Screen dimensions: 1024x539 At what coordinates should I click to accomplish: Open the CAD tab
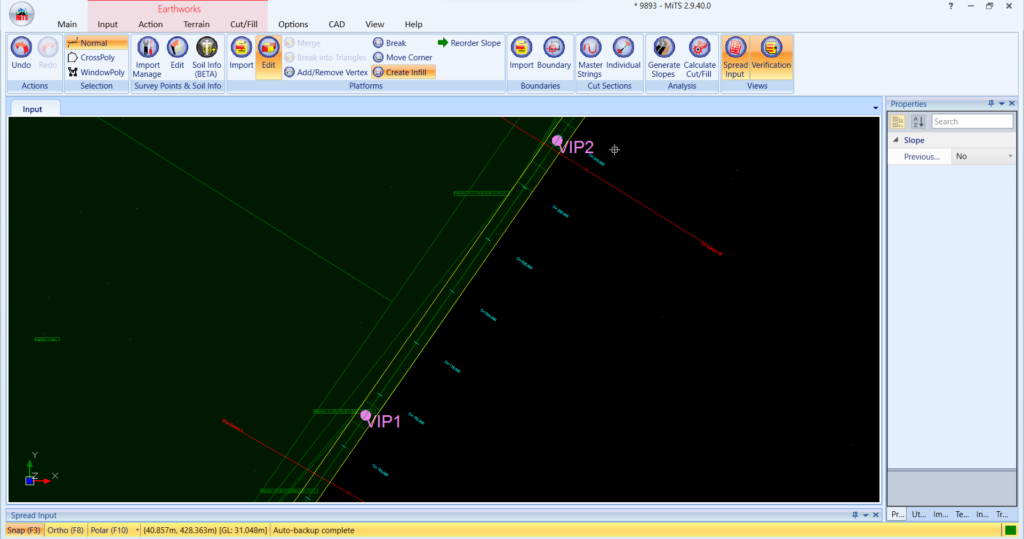click(x=337, y=24)
